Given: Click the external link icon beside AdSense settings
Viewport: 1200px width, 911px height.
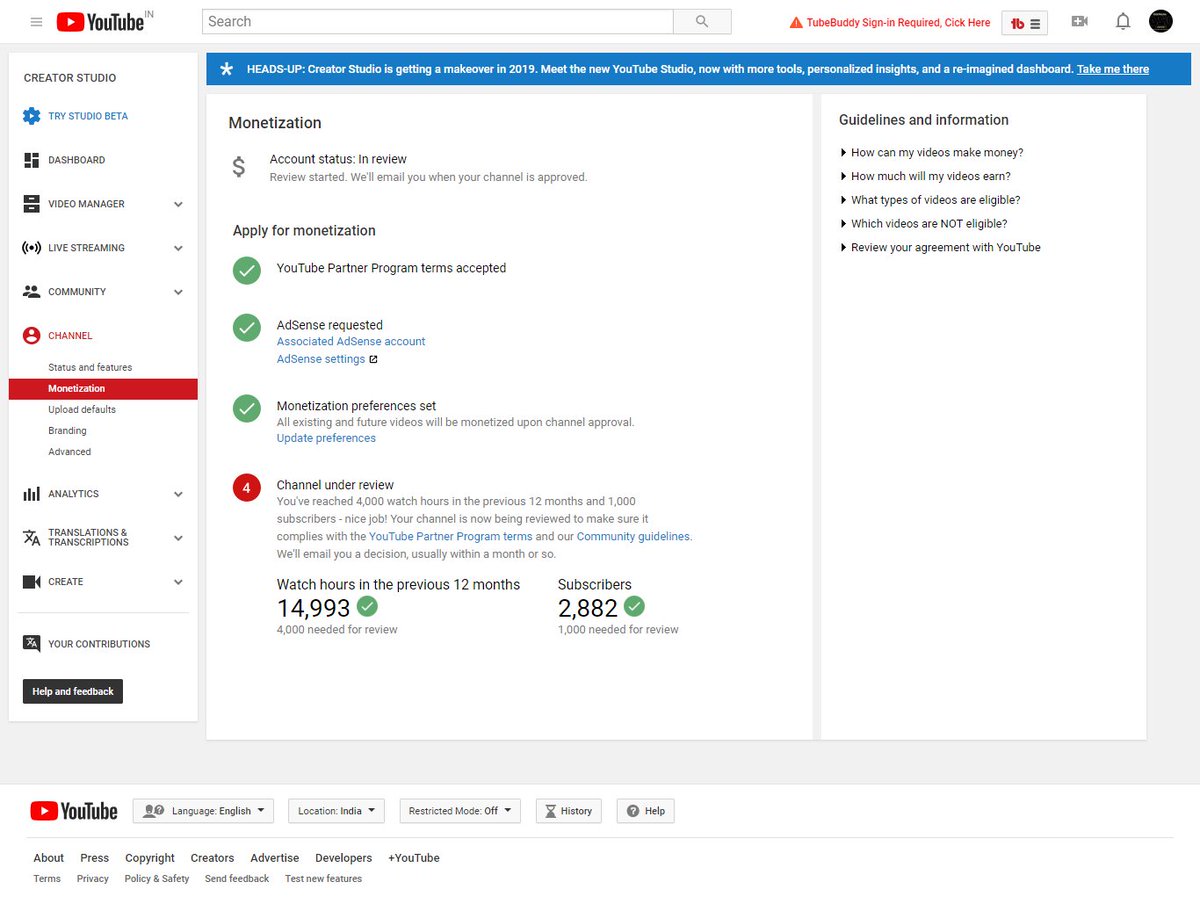Looking at the screenshot, I should pos(374,360).
